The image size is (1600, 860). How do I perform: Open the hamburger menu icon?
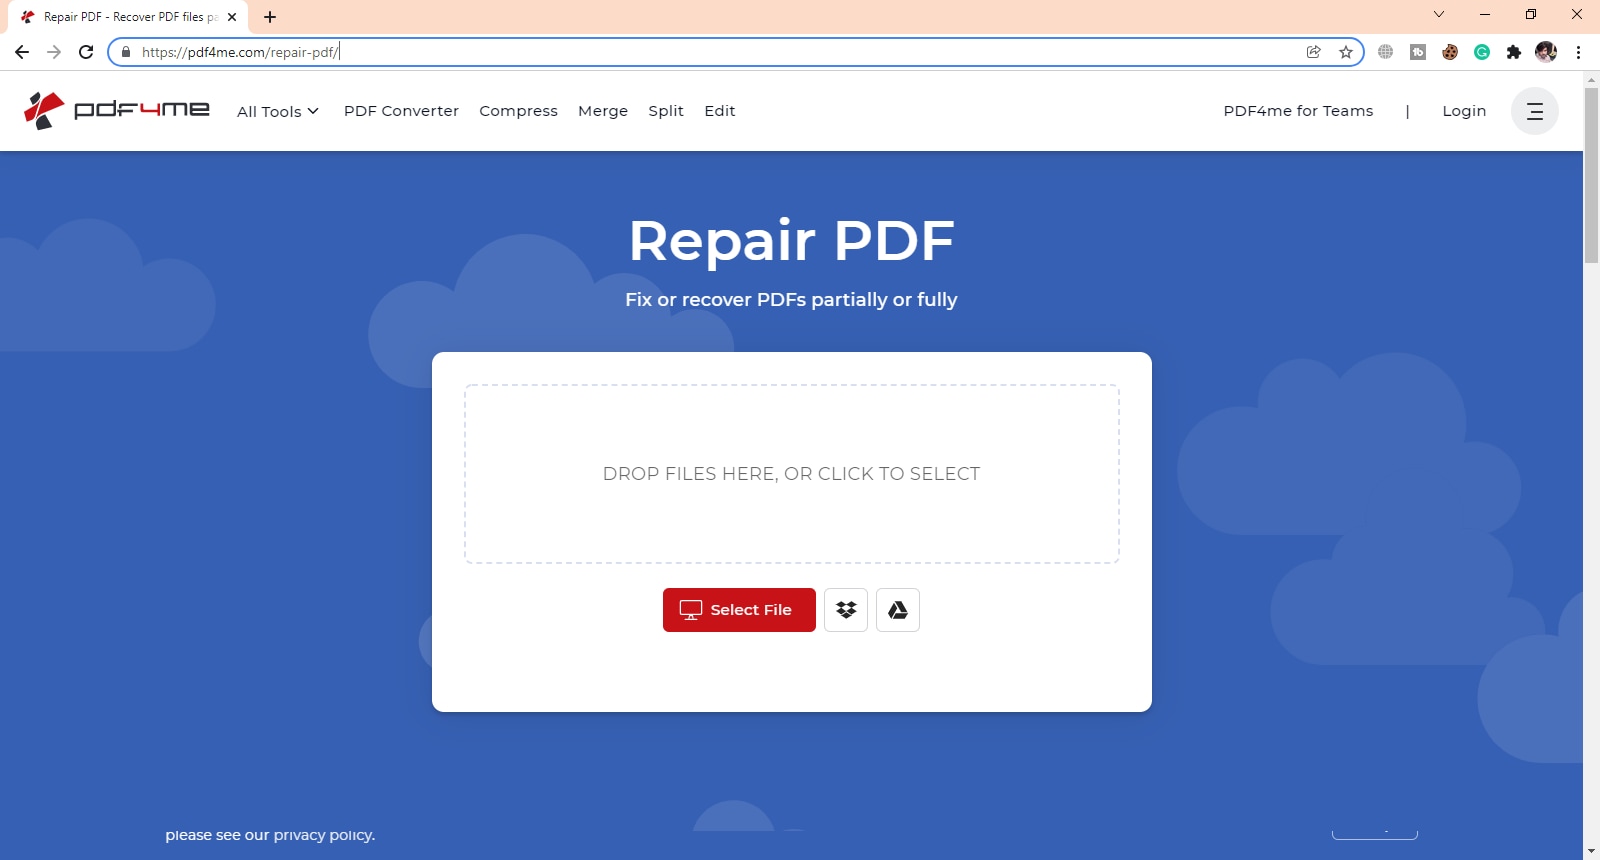pyautogui.click(x=1535, y=111)
